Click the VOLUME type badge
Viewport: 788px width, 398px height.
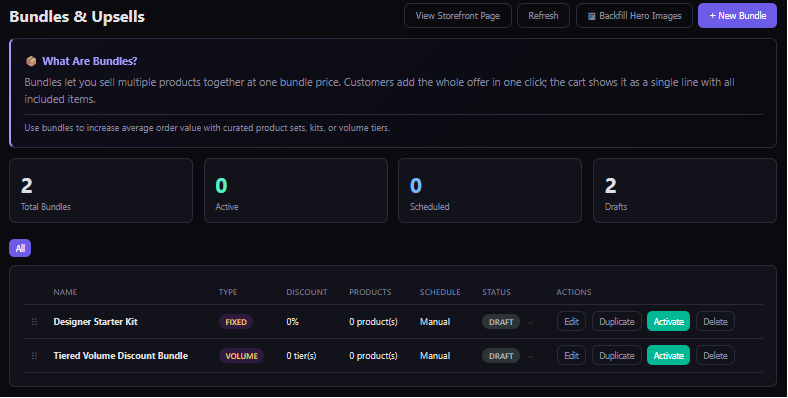[x=241, y=356]
